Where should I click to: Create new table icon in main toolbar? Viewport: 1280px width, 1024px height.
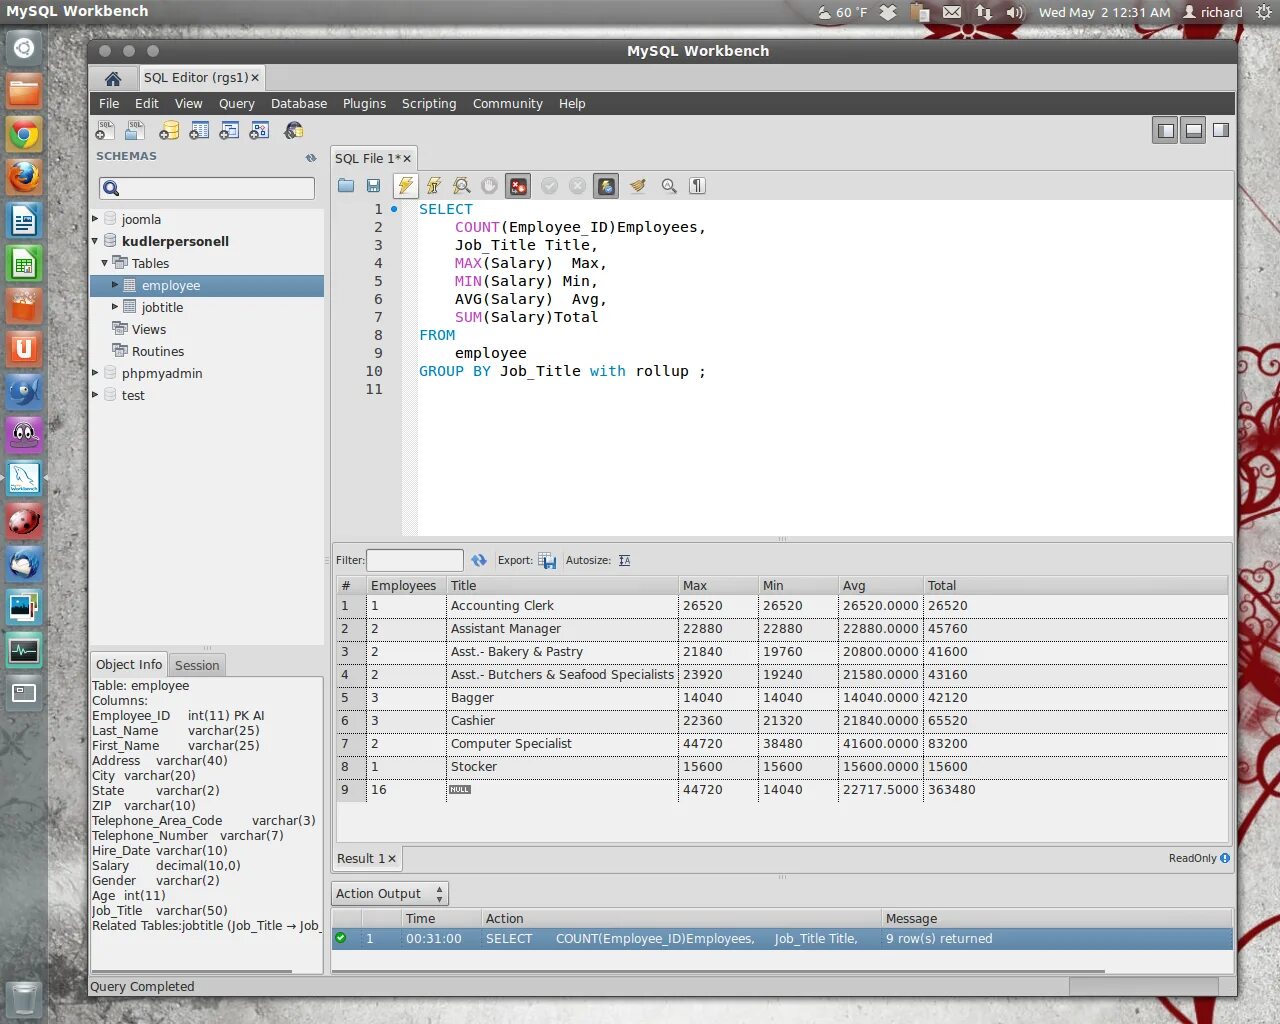point(199,130)
